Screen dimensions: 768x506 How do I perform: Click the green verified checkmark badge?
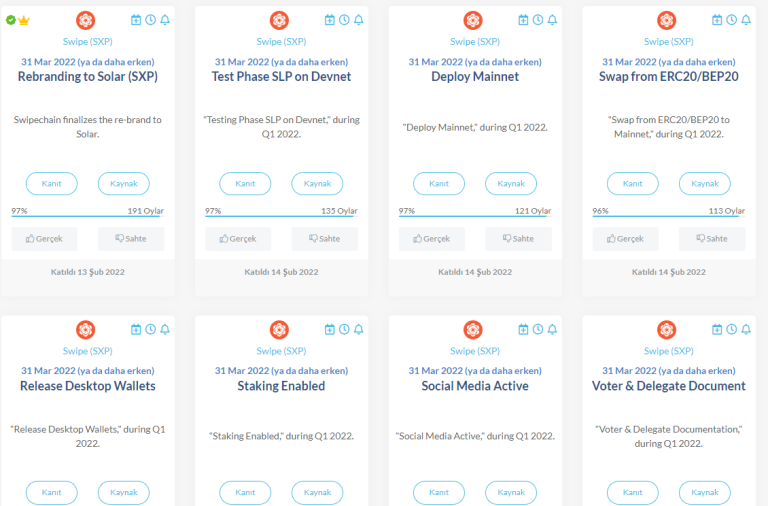coord(10,20)
